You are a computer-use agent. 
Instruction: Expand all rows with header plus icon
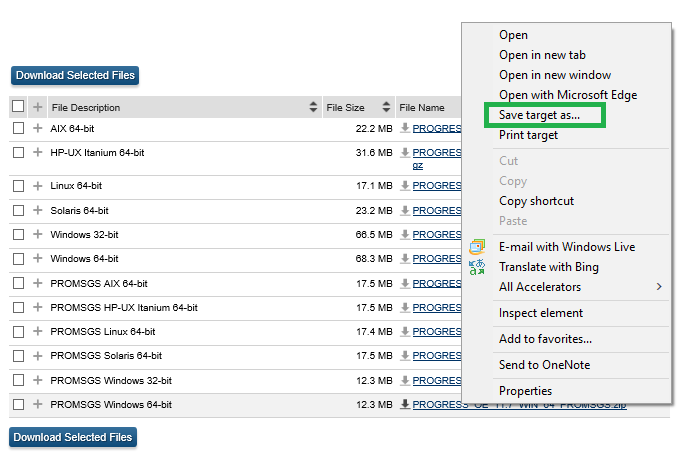click(x=38, y=107)
